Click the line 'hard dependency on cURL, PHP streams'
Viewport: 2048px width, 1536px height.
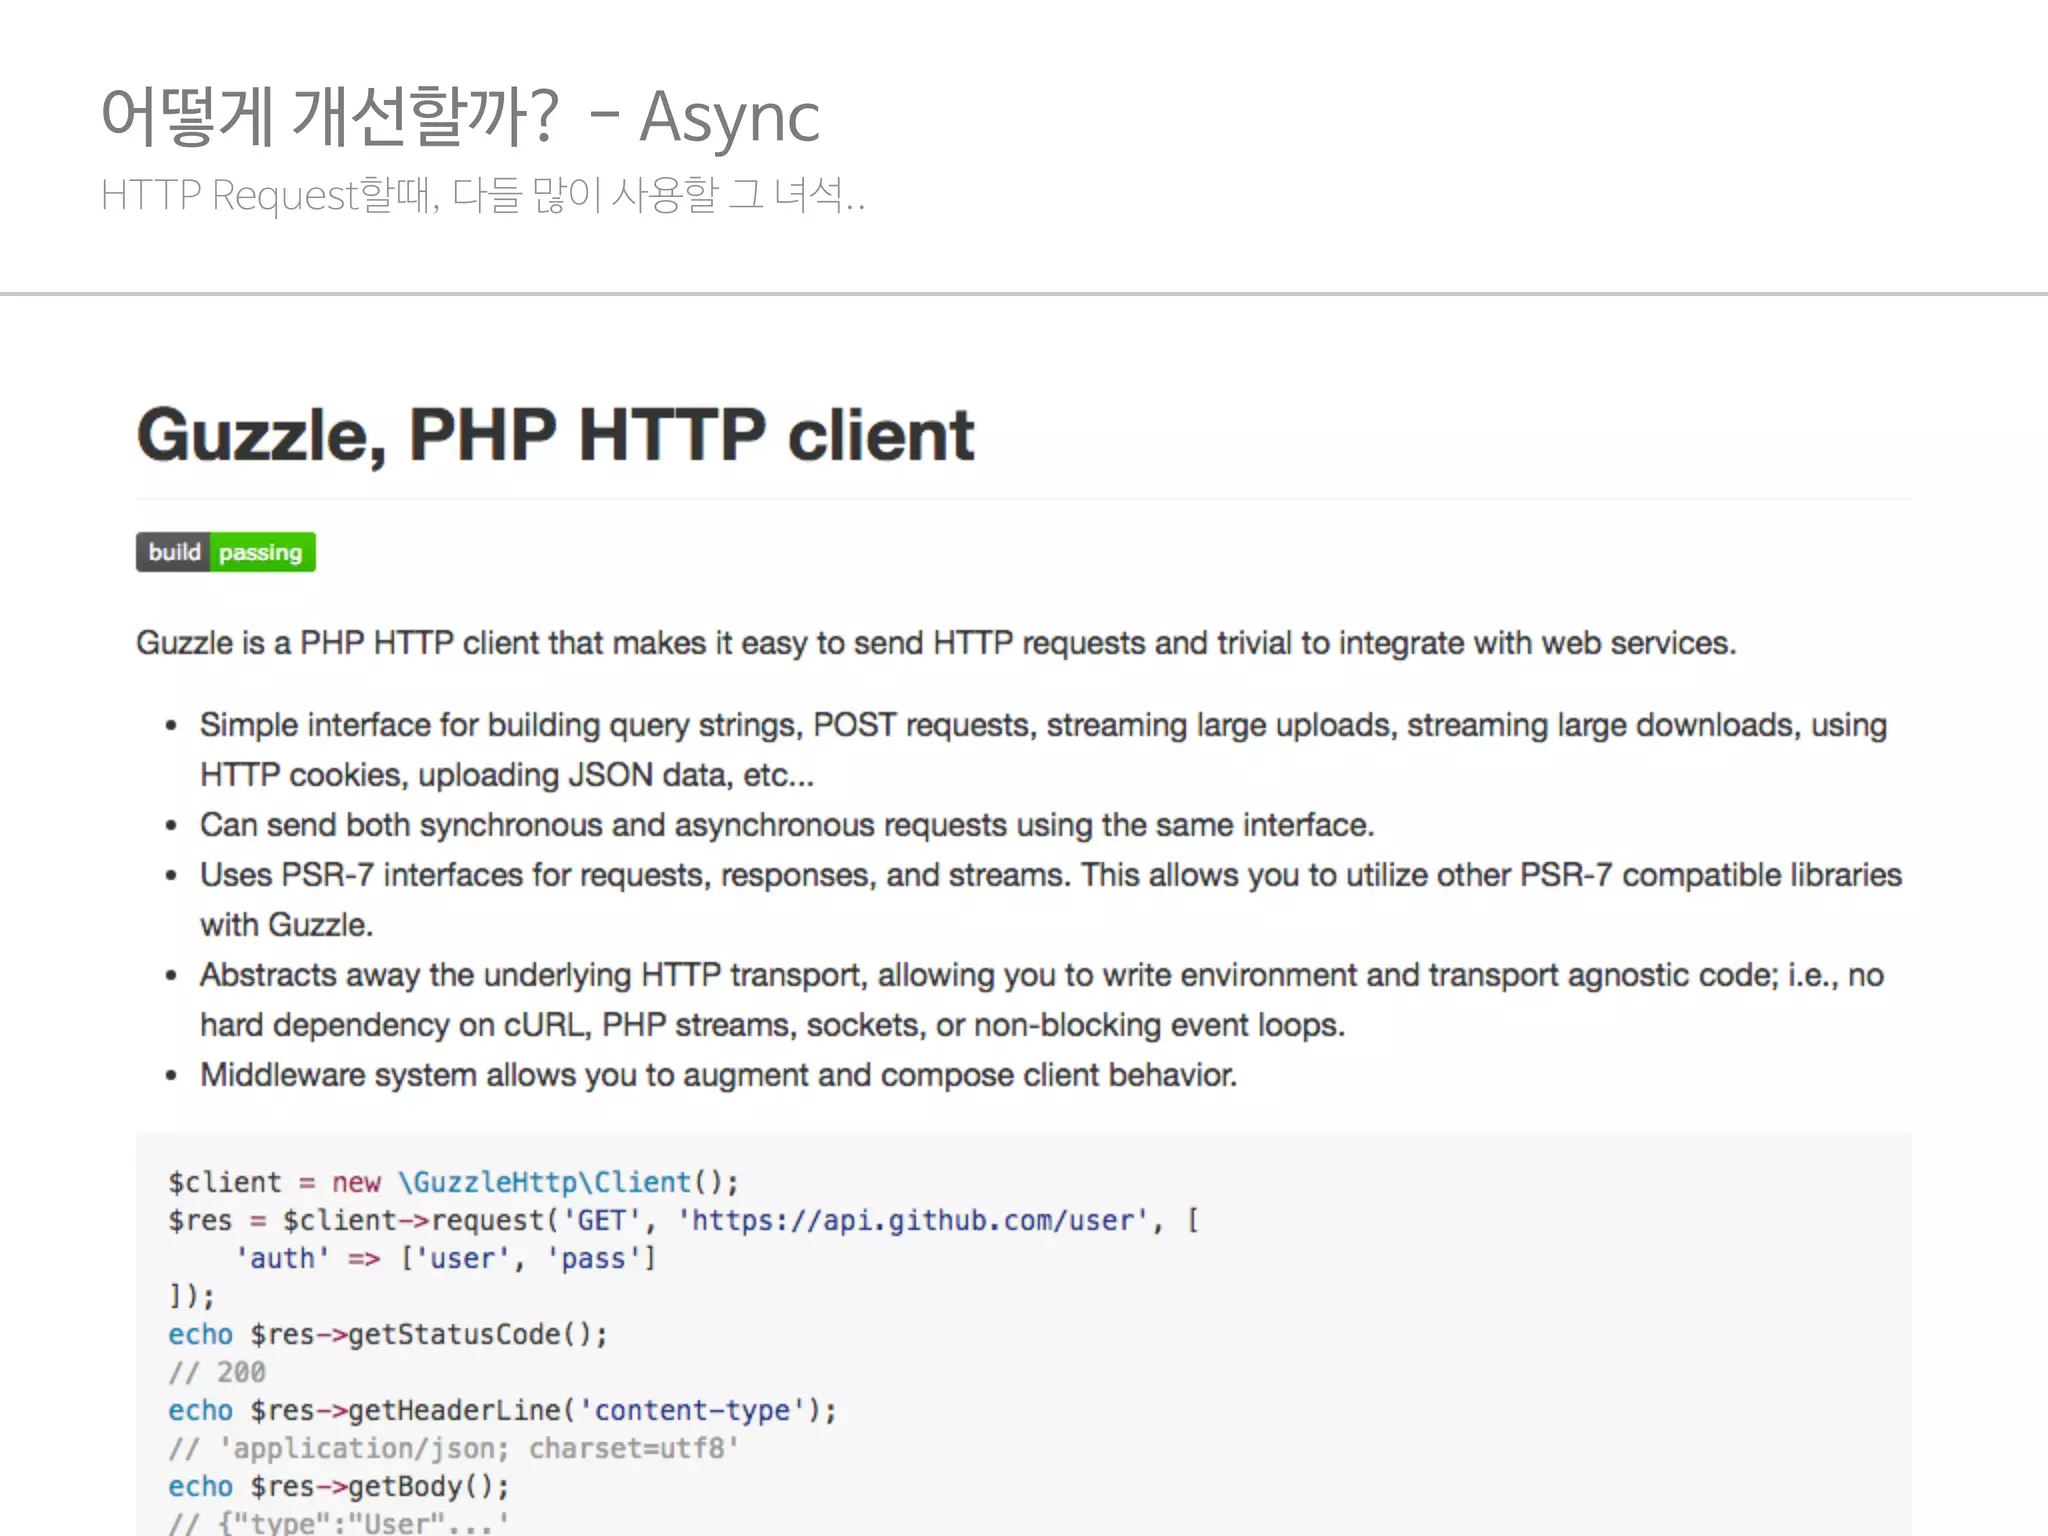tap(772, 1025)
